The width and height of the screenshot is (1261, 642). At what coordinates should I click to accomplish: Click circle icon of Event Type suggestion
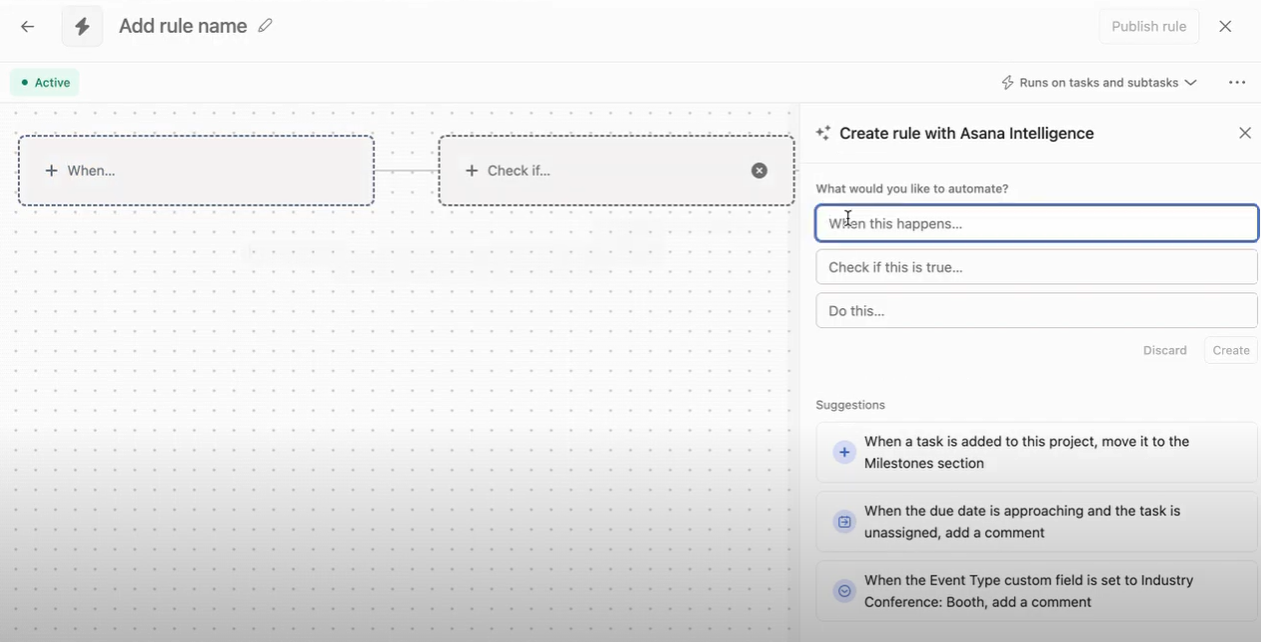click(x=845, y=591)
